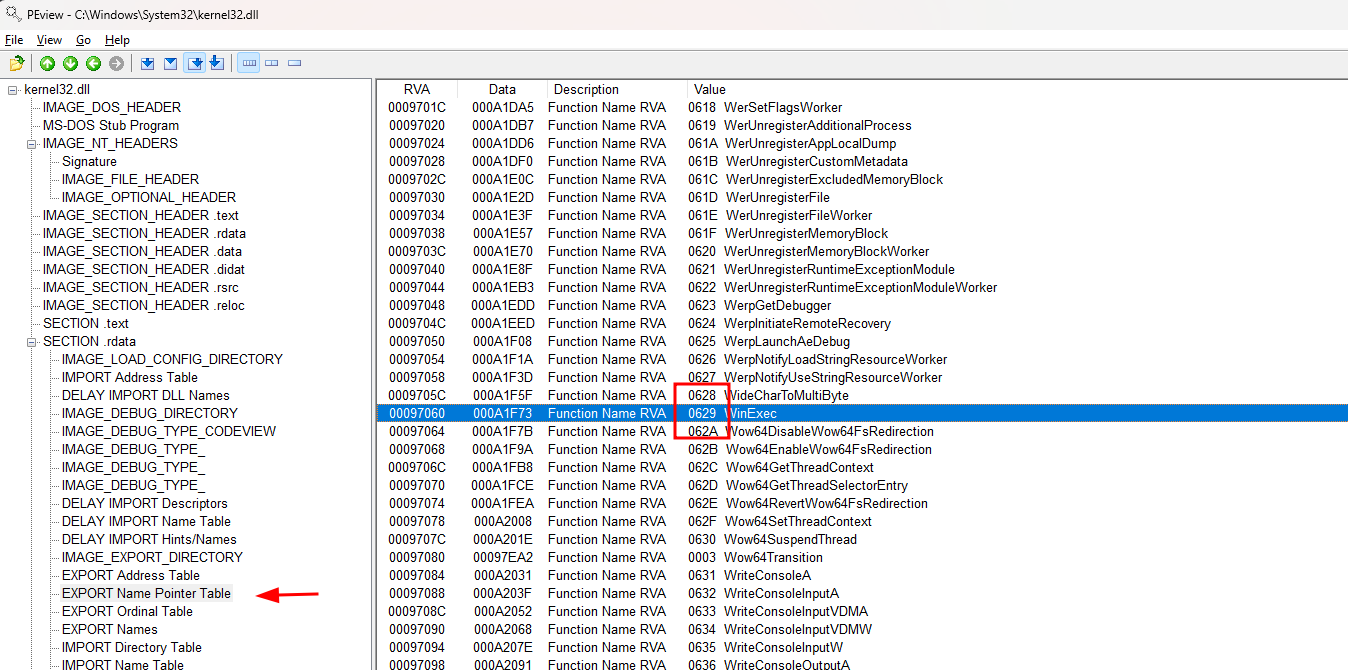
Task: Open the View menu
Action: [49, 40]
